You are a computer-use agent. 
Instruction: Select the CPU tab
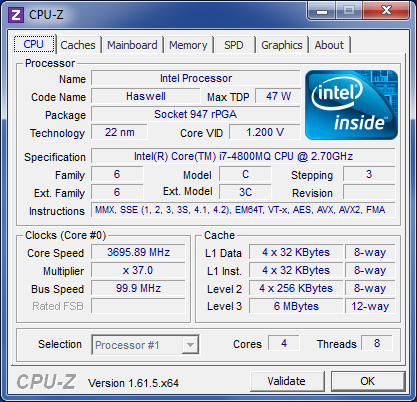34,44
